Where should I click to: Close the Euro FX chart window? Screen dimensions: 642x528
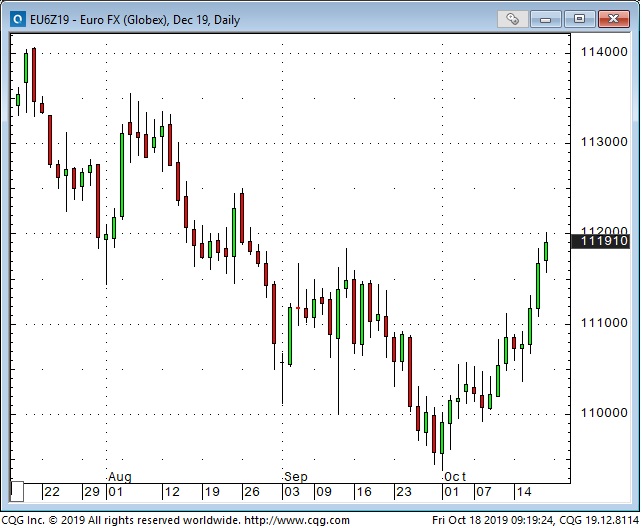613,19
